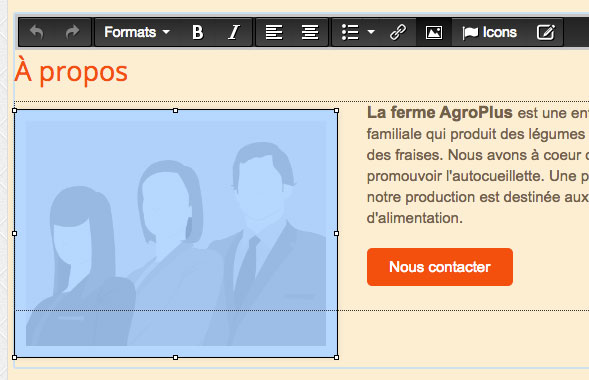Click the Nous contacter button
The image size is (589, 380).
[440, 267]
